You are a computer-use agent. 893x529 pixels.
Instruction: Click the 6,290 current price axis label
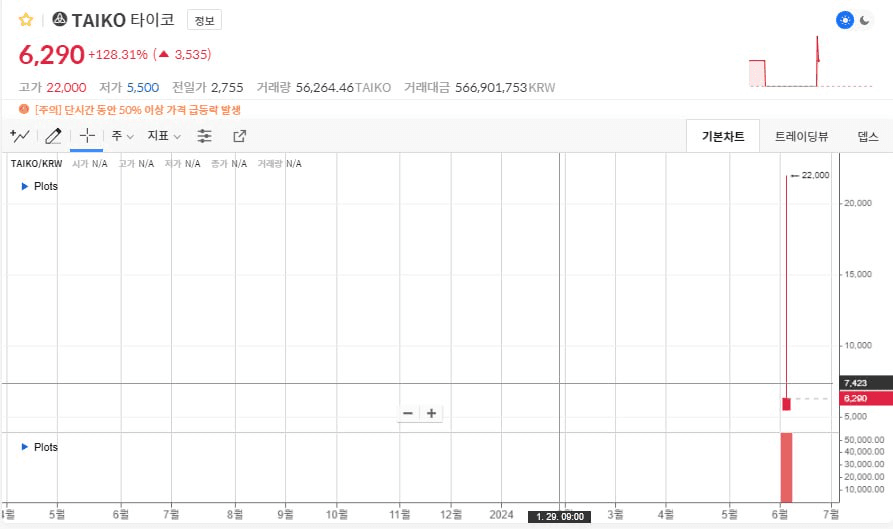(x=866, y=398)
